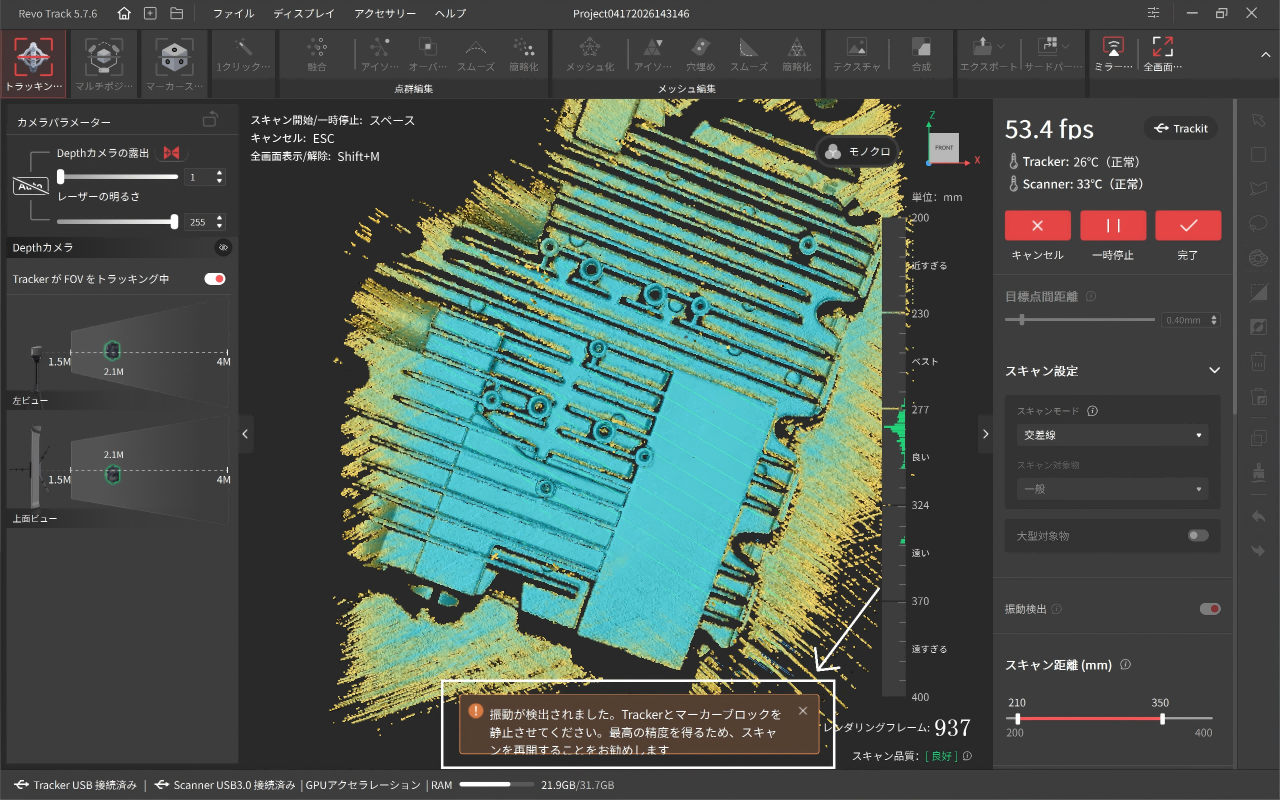Image resolution: width=1280 pixels, height=800 pixels.
Task: Select the オーバー overlap detection tool
Action: click(427, 55)
